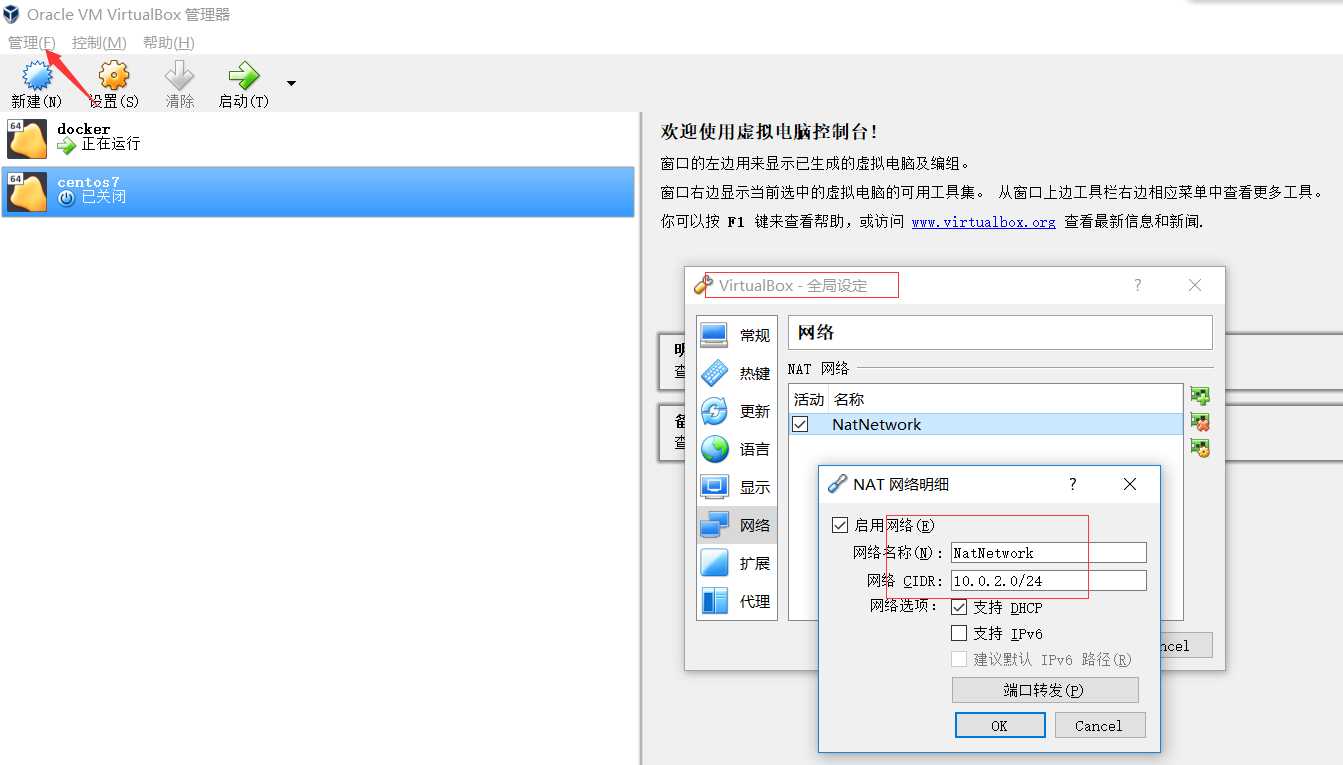Toggle NatNetwork active checkbox in list
The image size is (1343, 765).
800,424
